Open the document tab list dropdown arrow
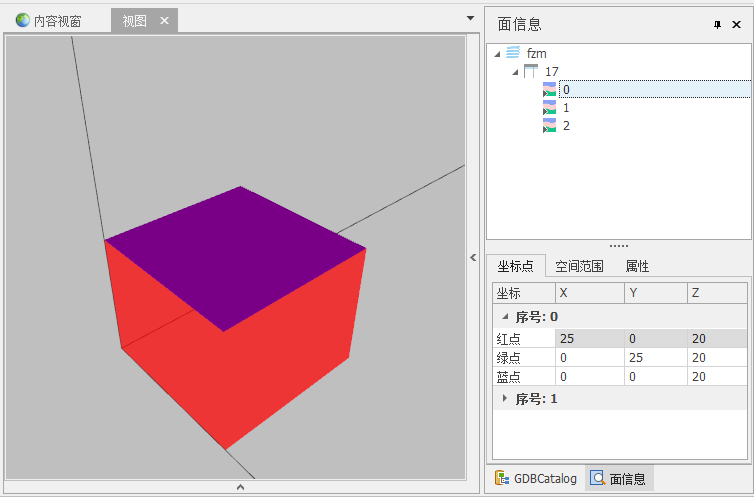 [x=470, y=18]
